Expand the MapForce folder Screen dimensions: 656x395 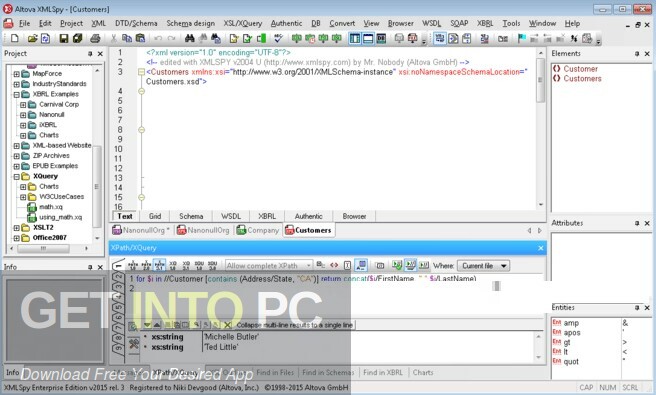(16, 74)
